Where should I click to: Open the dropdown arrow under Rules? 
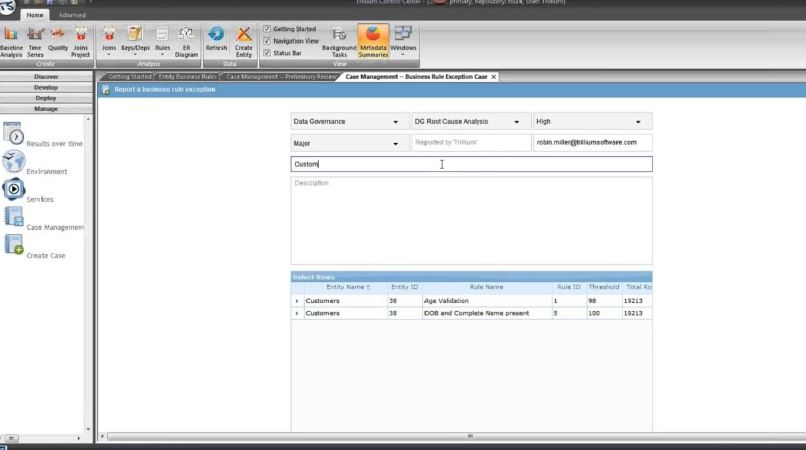pos(162,55)
